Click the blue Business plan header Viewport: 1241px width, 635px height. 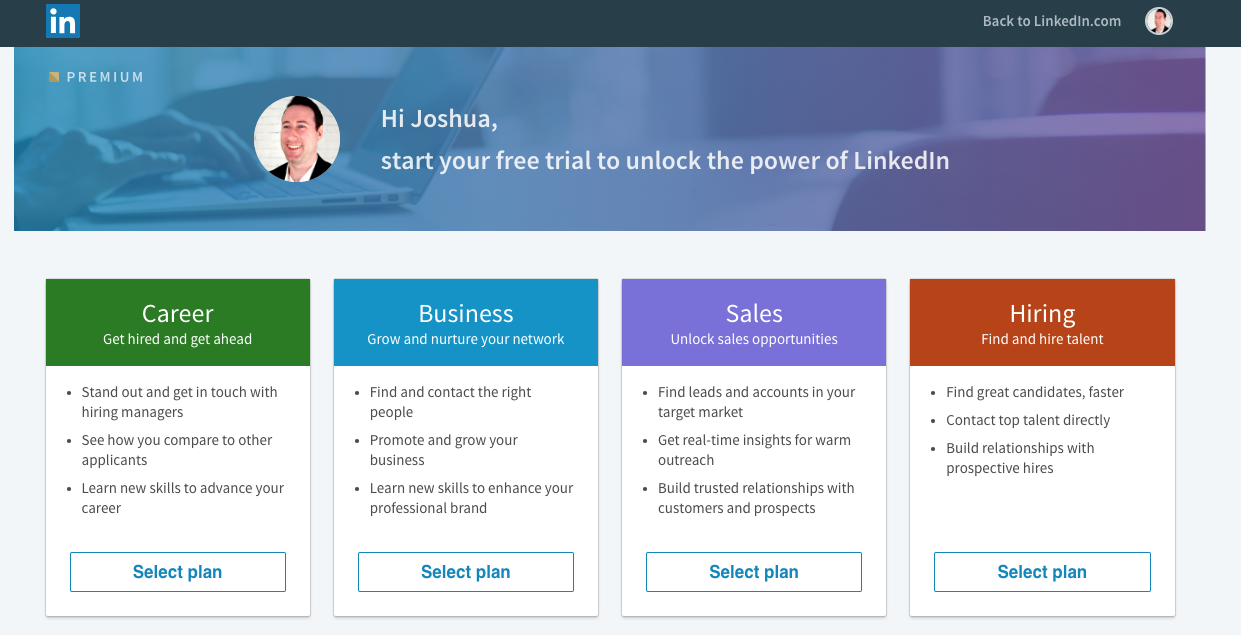tap(466, 323)
